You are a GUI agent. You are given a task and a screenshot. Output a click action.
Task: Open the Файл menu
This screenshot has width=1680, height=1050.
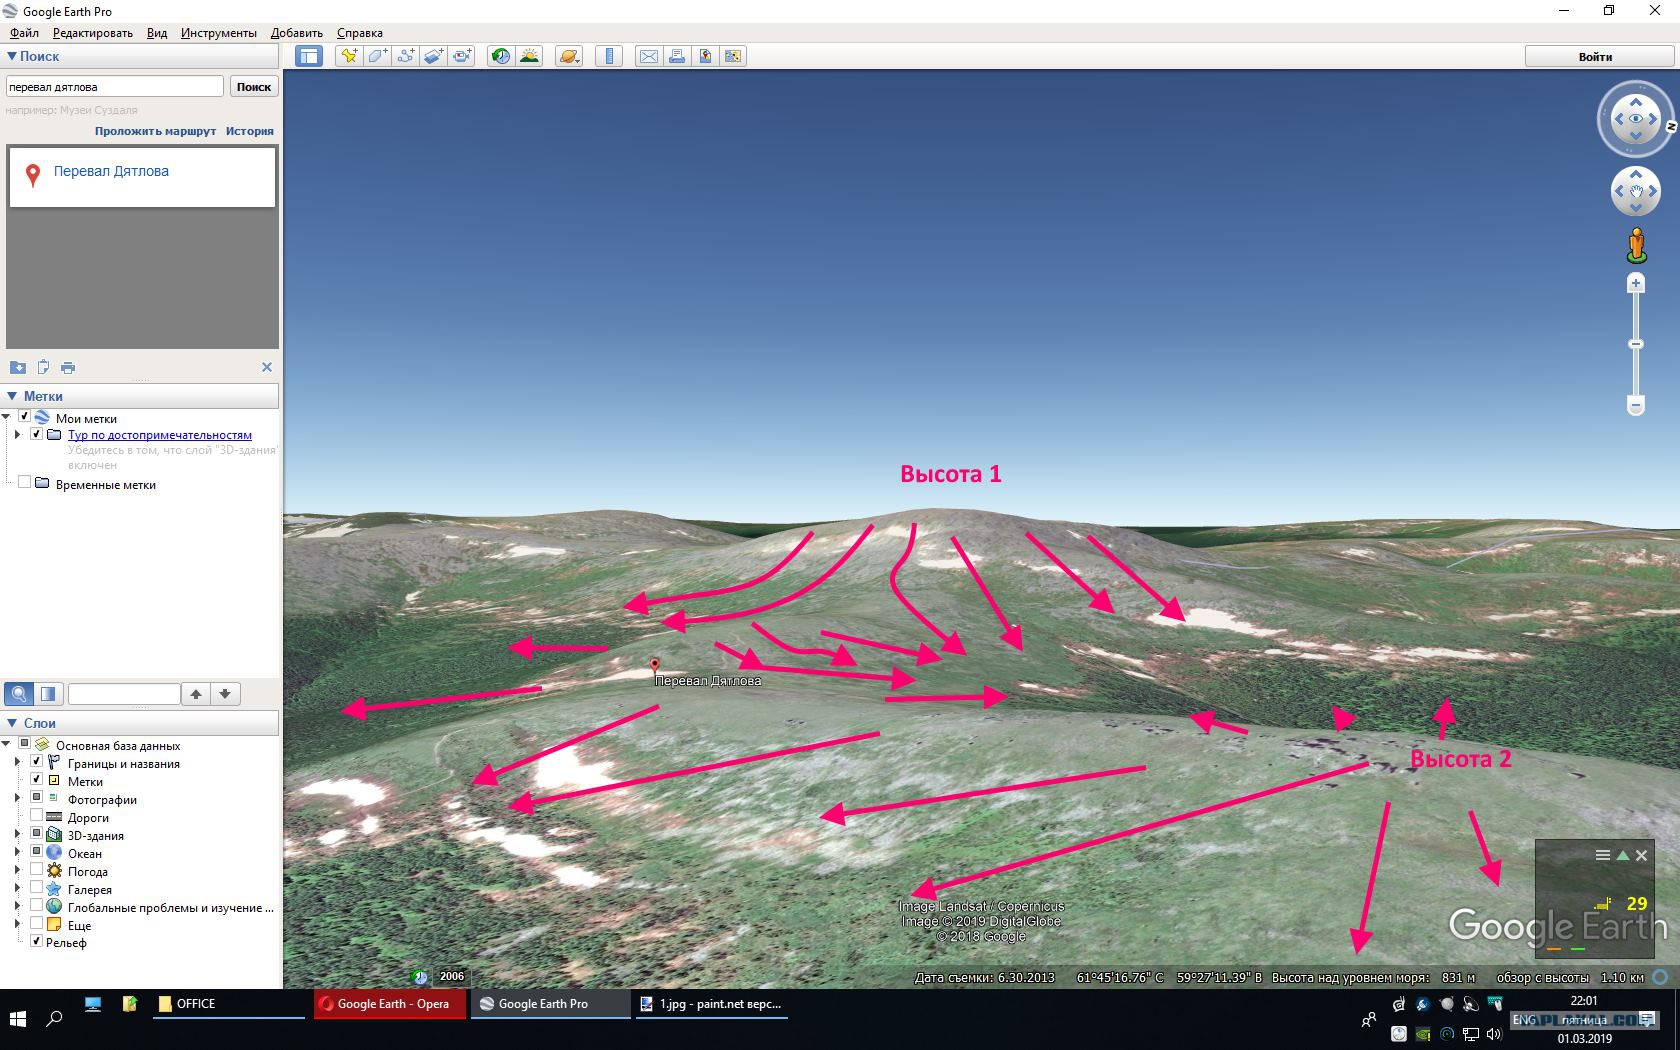coord(24,33)
